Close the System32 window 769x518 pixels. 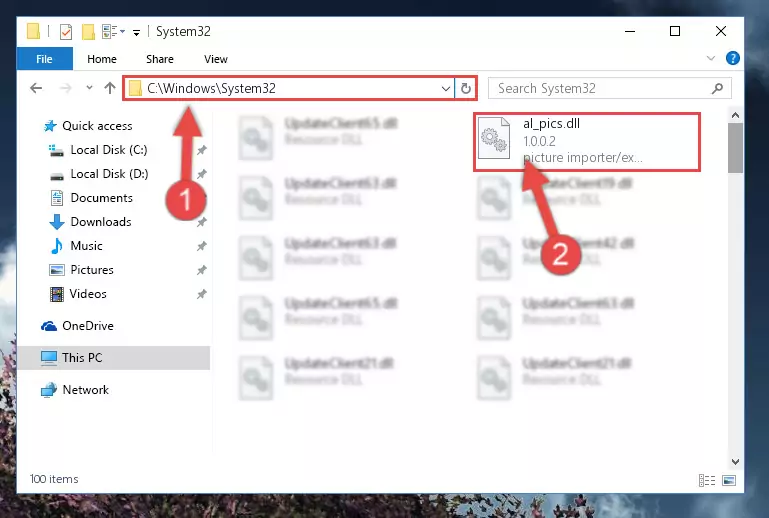pyautogui.click(x=721, y=31)
